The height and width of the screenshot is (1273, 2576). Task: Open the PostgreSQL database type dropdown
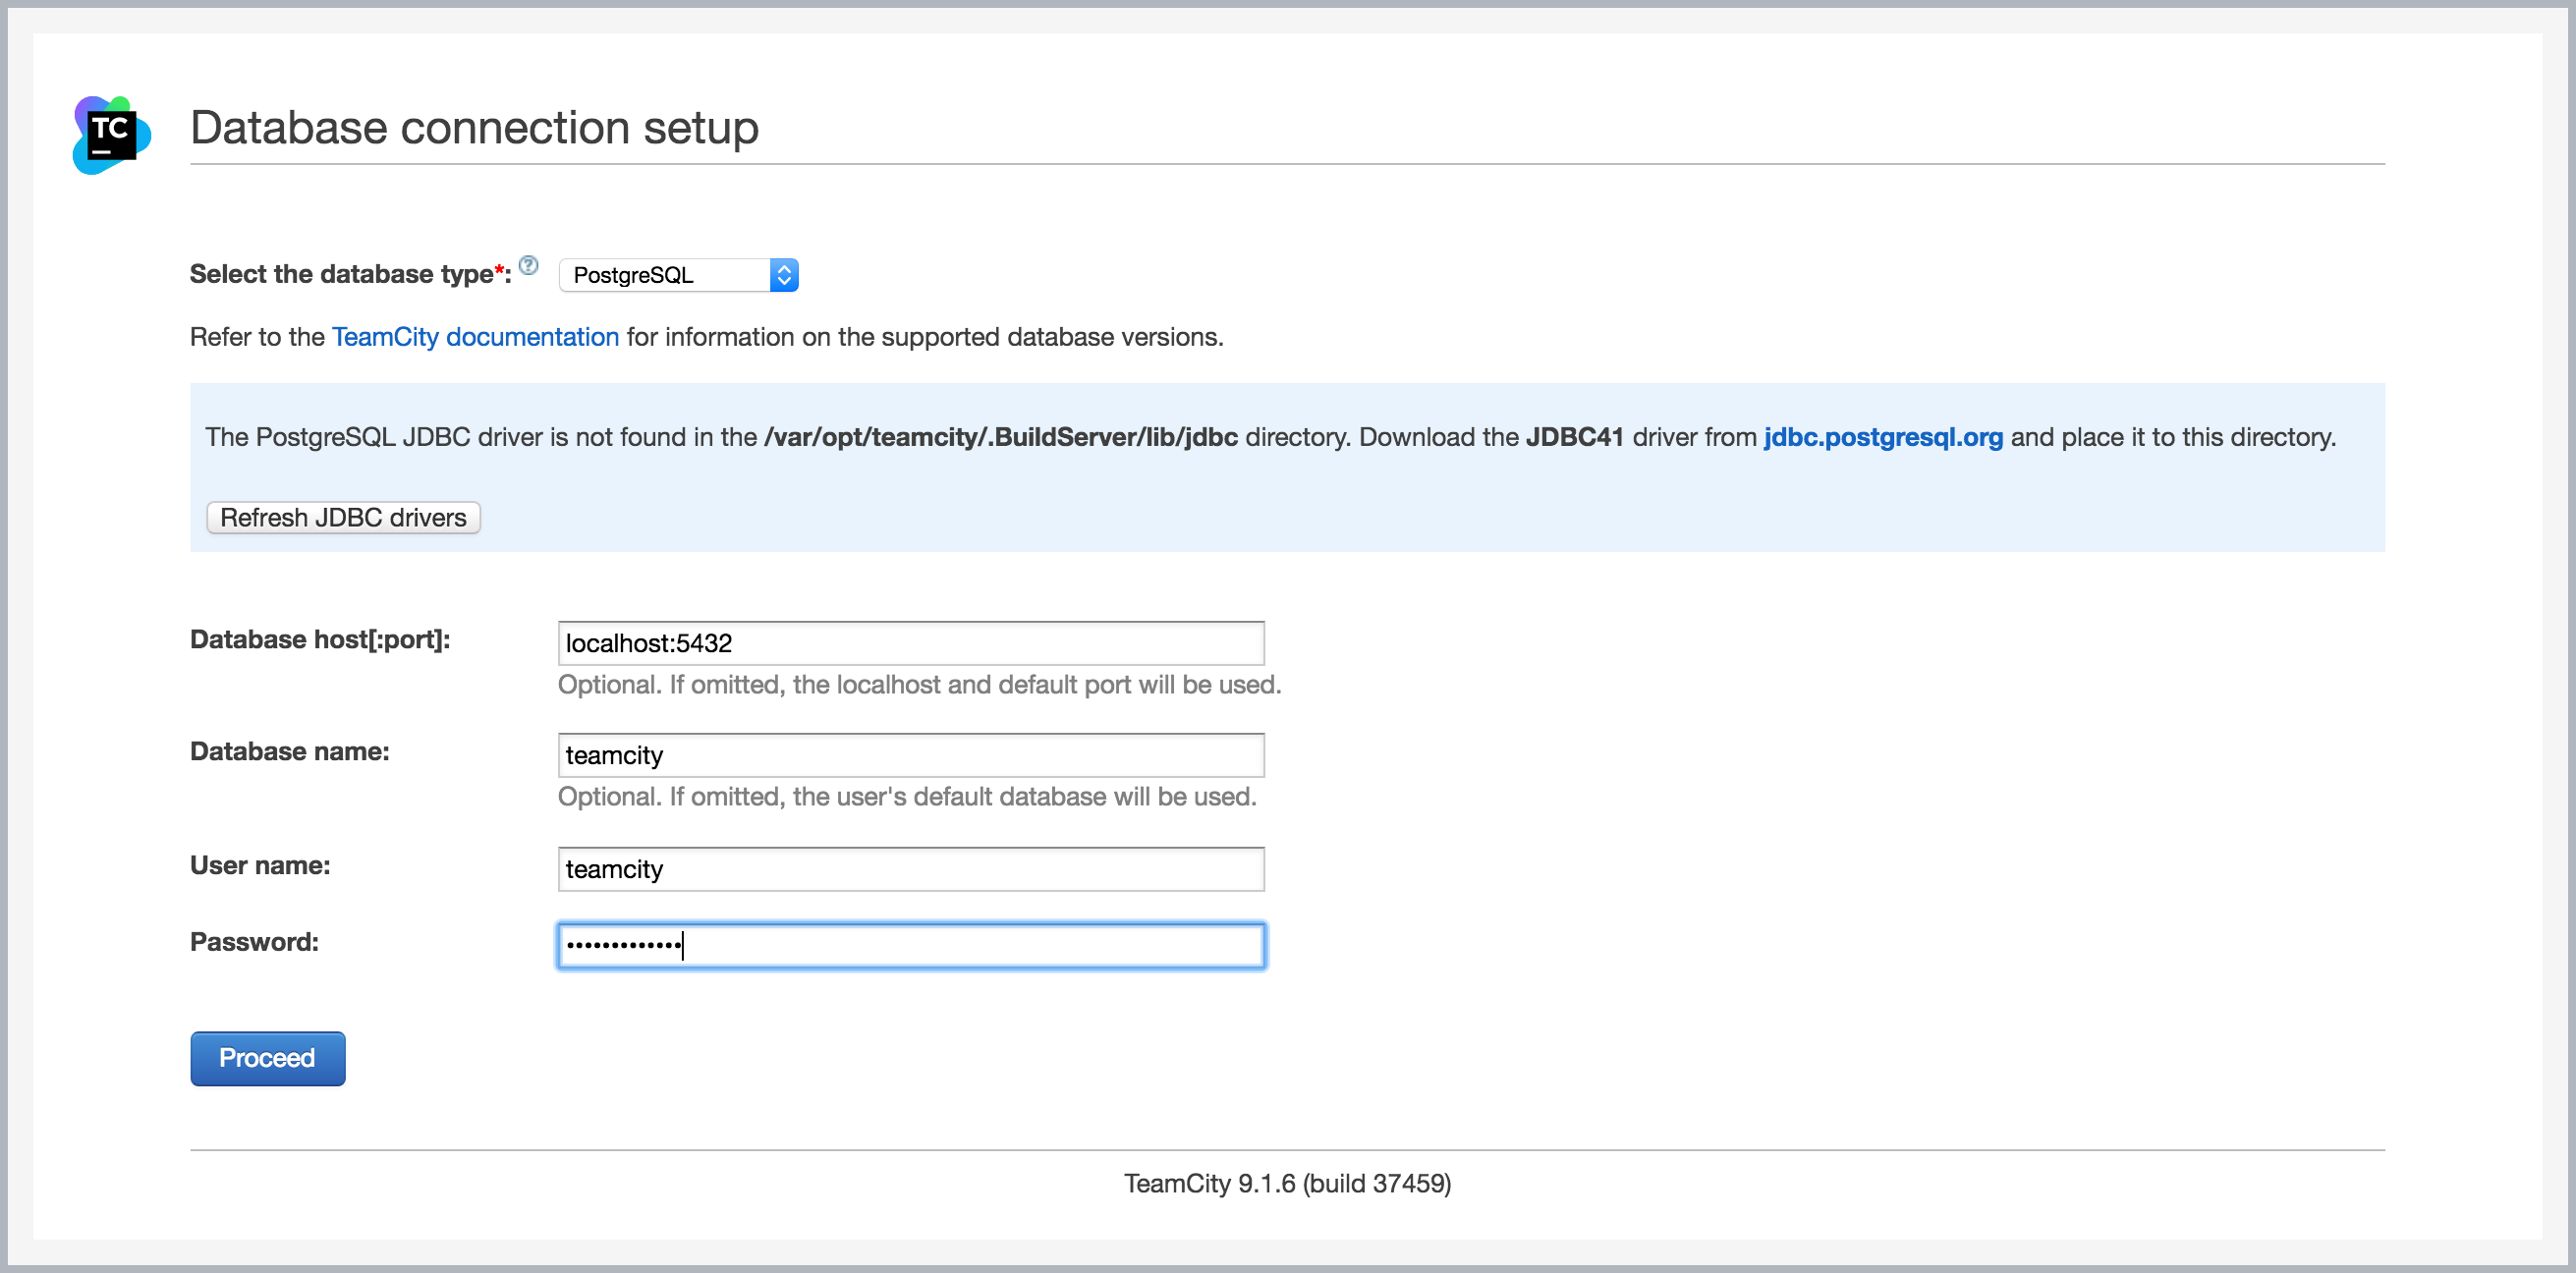[678, 275]
